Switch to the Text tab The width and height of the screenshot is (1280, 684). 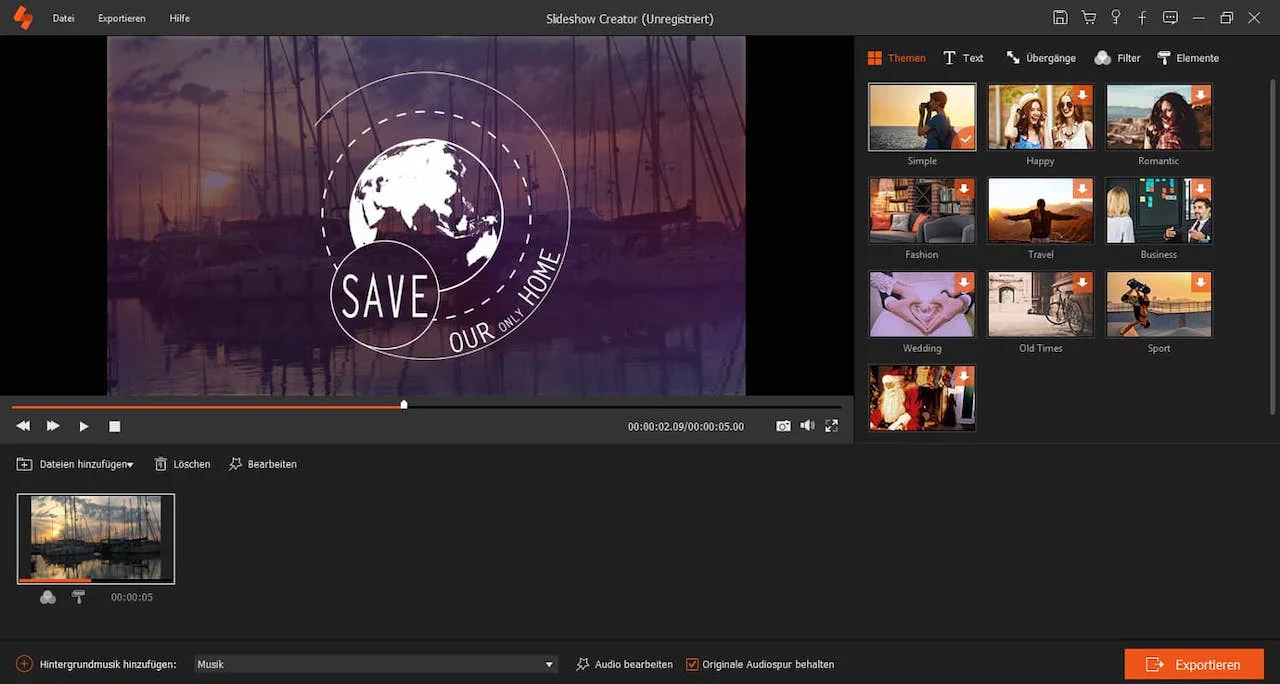[964, 58]
